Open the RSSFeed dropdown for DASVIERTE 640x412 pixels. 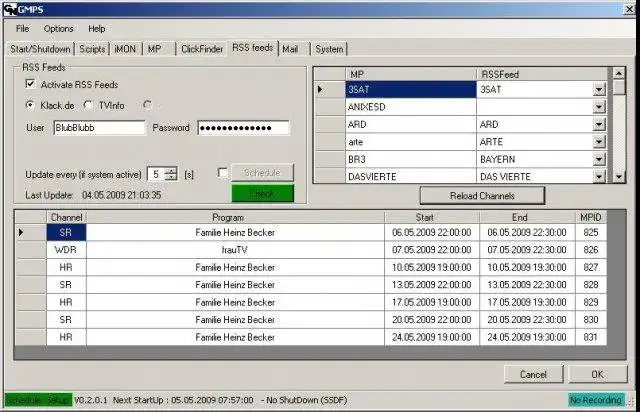[x=599, y=176]
